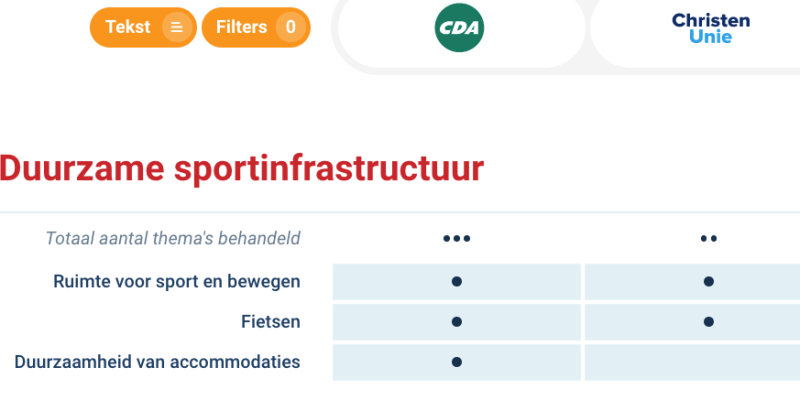Click CDA dot in Fietsen row
This screenshot has width=800, height=400.
pos(457,322)
